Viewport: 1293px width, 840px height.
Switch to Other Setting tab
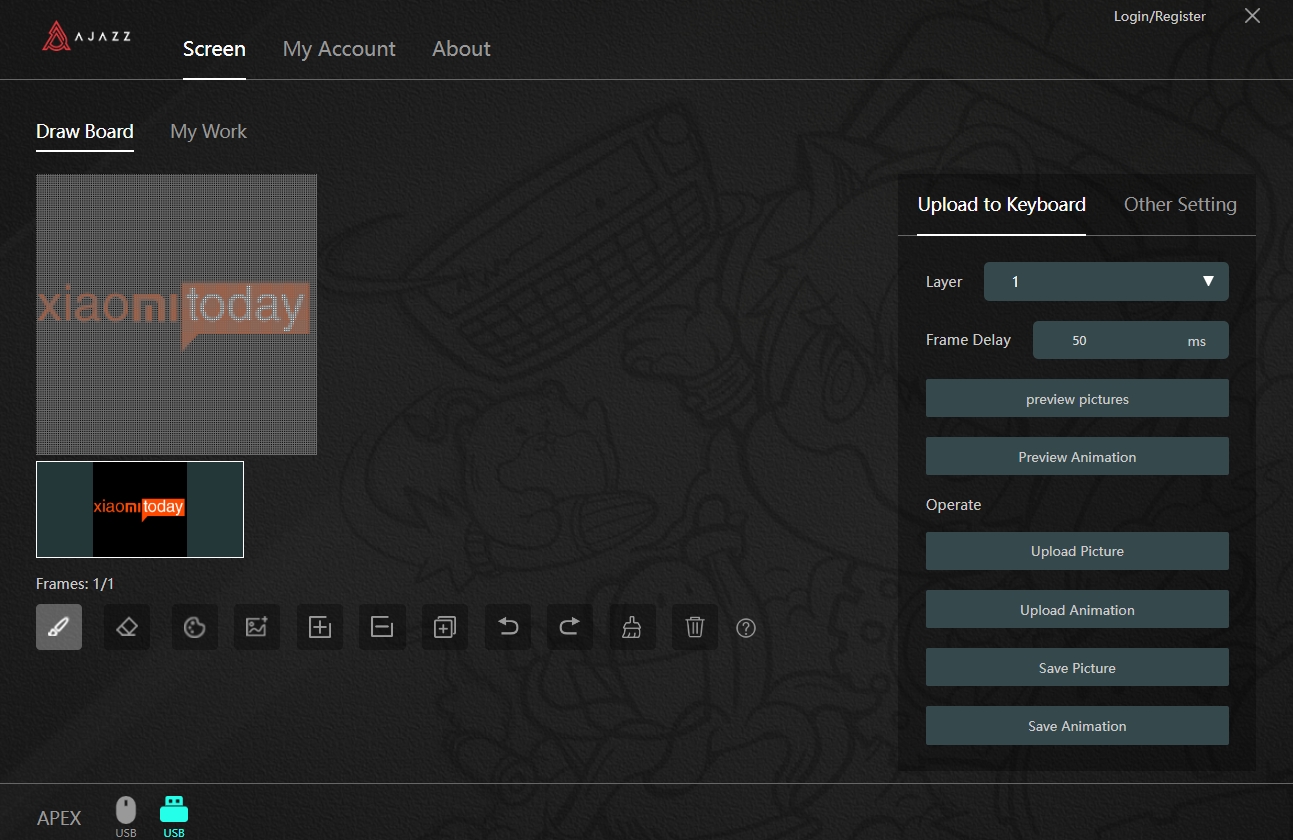point(1180,205)
